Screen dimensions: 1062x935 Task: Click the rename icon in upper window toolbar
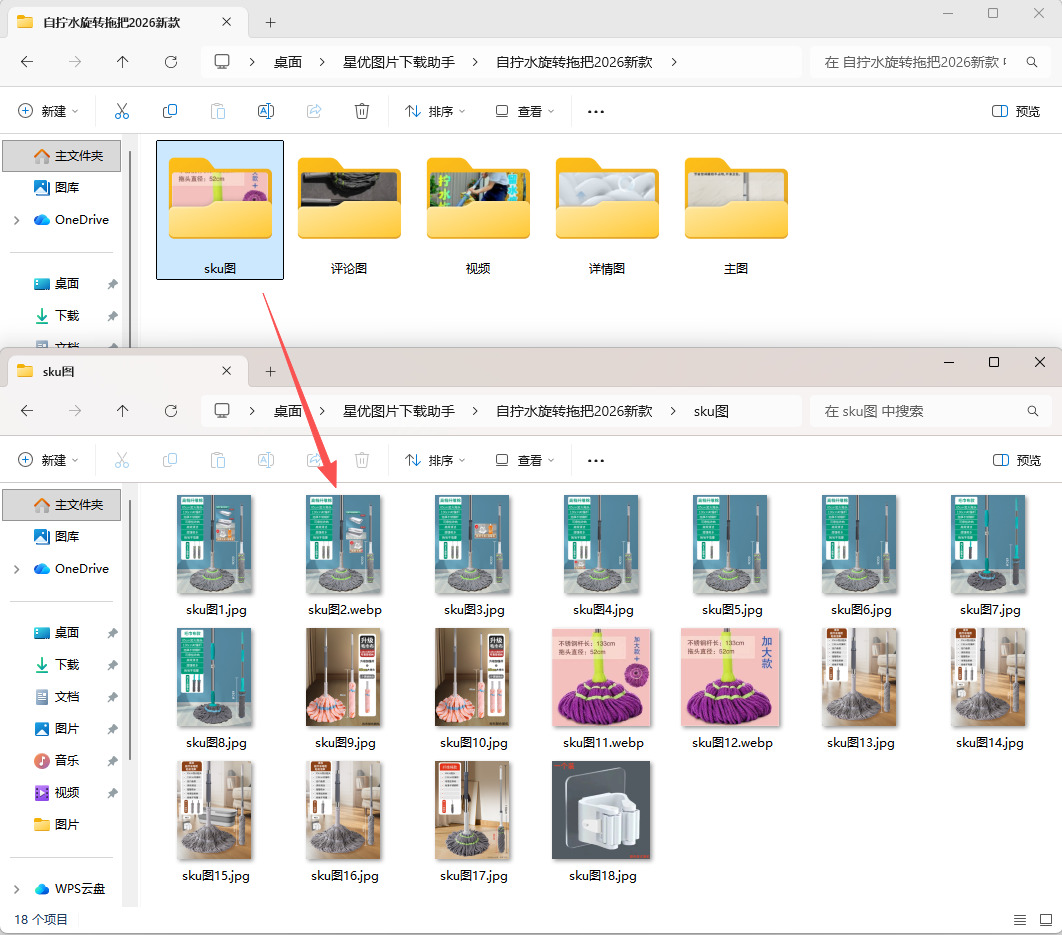tap(266, 111)
